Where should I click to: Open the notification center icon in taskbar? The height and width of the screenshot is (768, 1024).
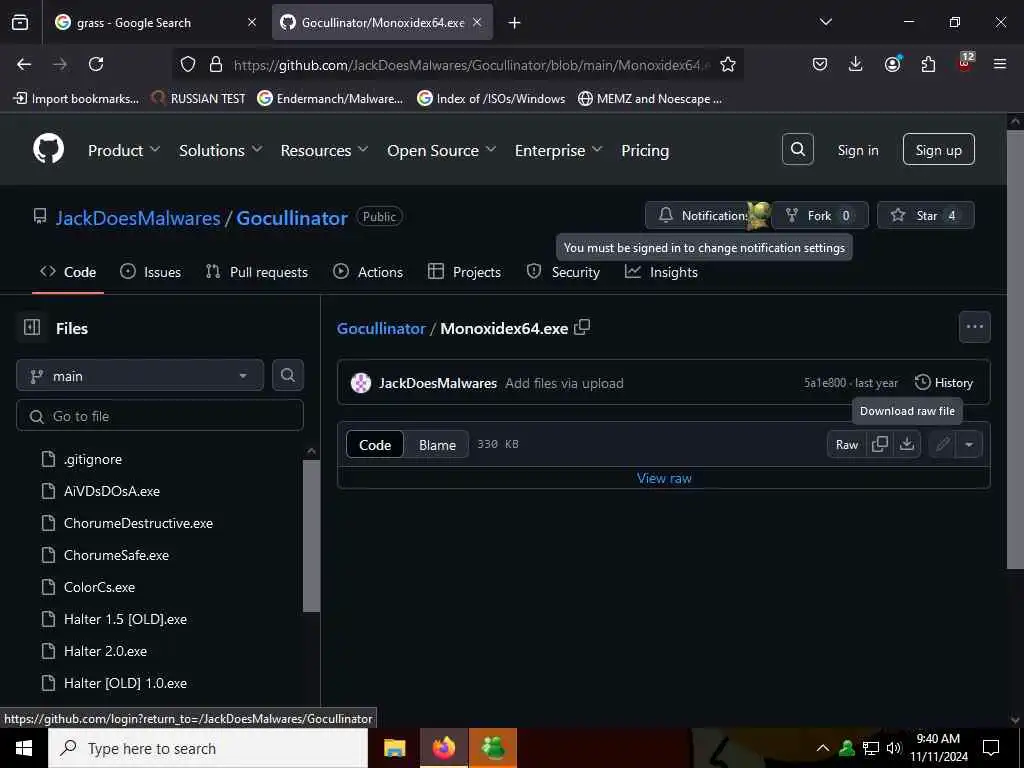tap(991, 748)
